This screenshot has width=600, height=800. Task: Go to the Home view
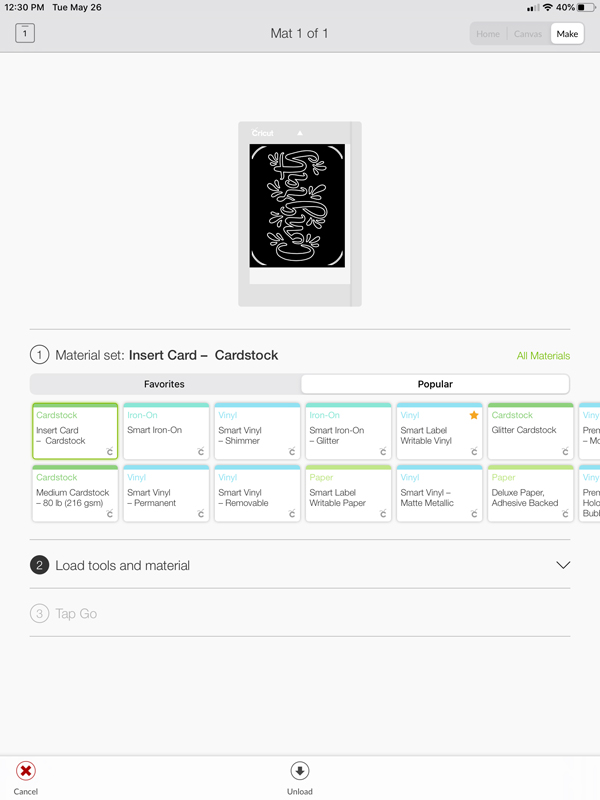[x=488, y=34]
